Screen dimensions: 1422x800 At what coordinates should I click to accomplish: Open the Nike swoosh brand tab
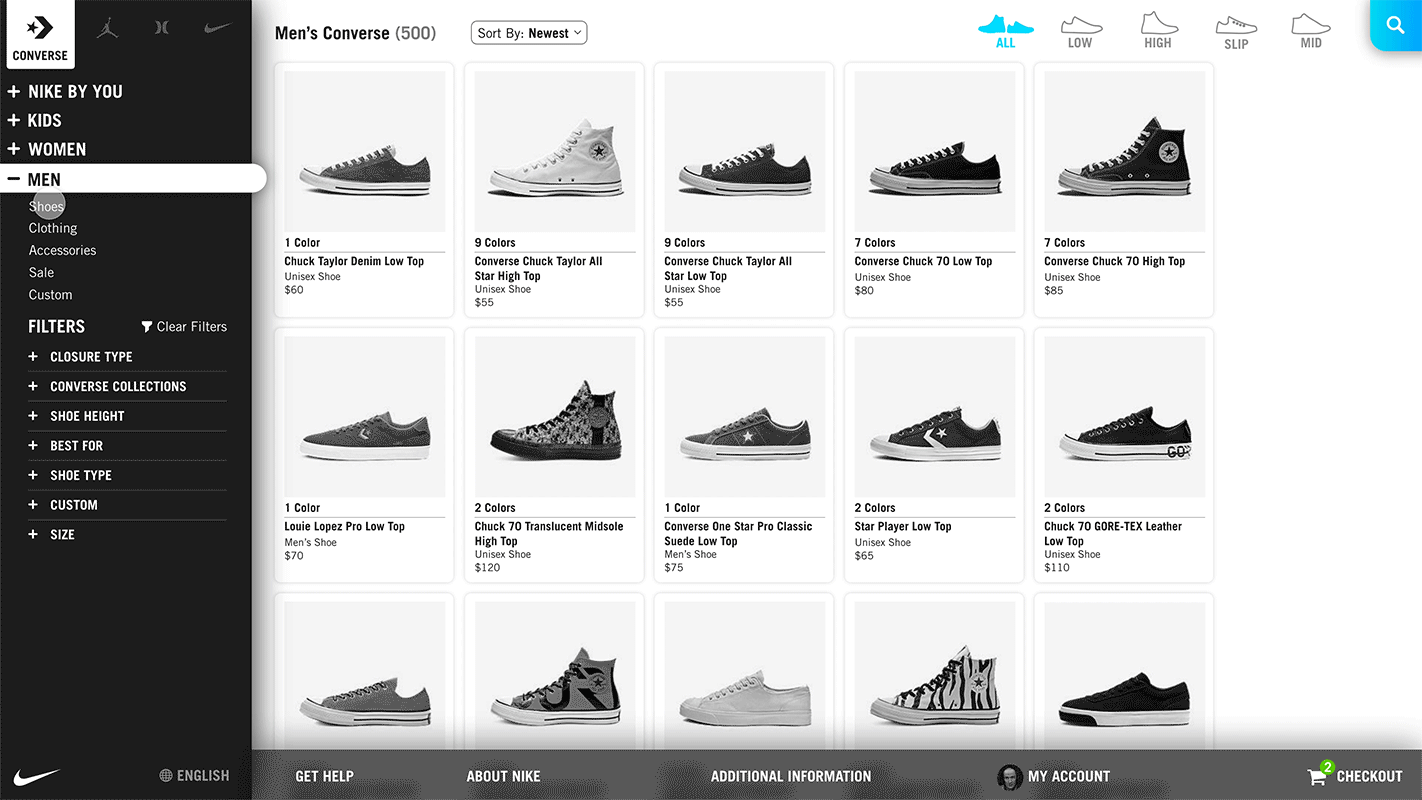[217, 28]
